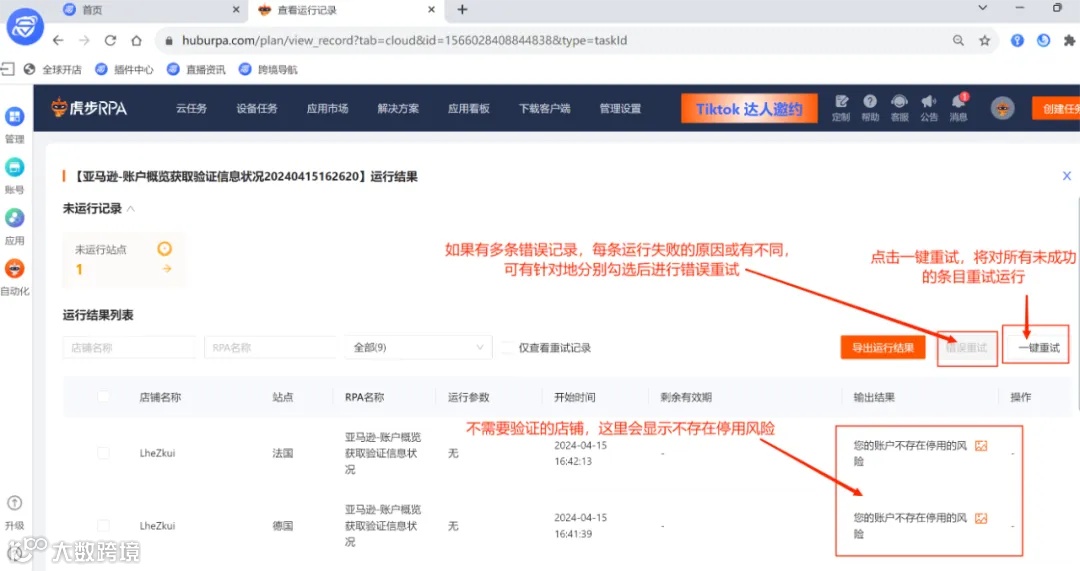The width and height of the screenshot is (1080, 571).
Task: Open the 应用市场 menu
Action: click(327, 108)
